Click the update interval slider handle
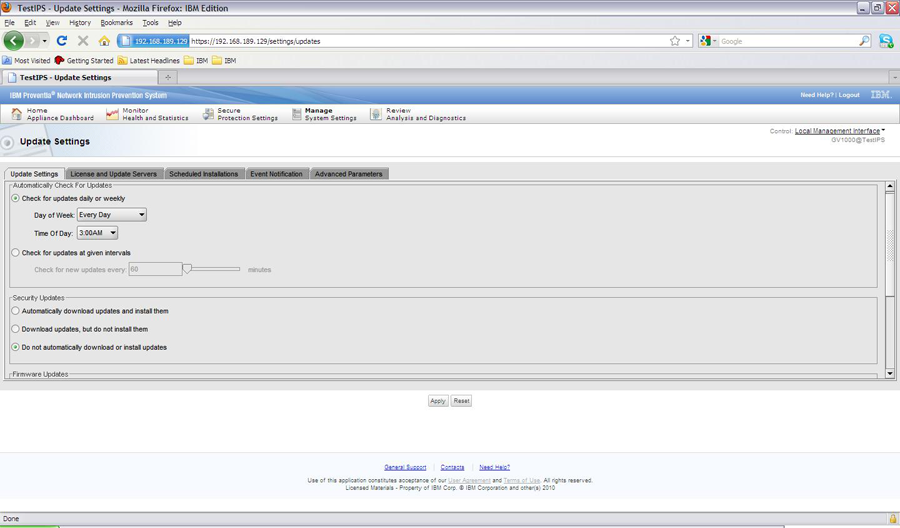 pos(187,269)
